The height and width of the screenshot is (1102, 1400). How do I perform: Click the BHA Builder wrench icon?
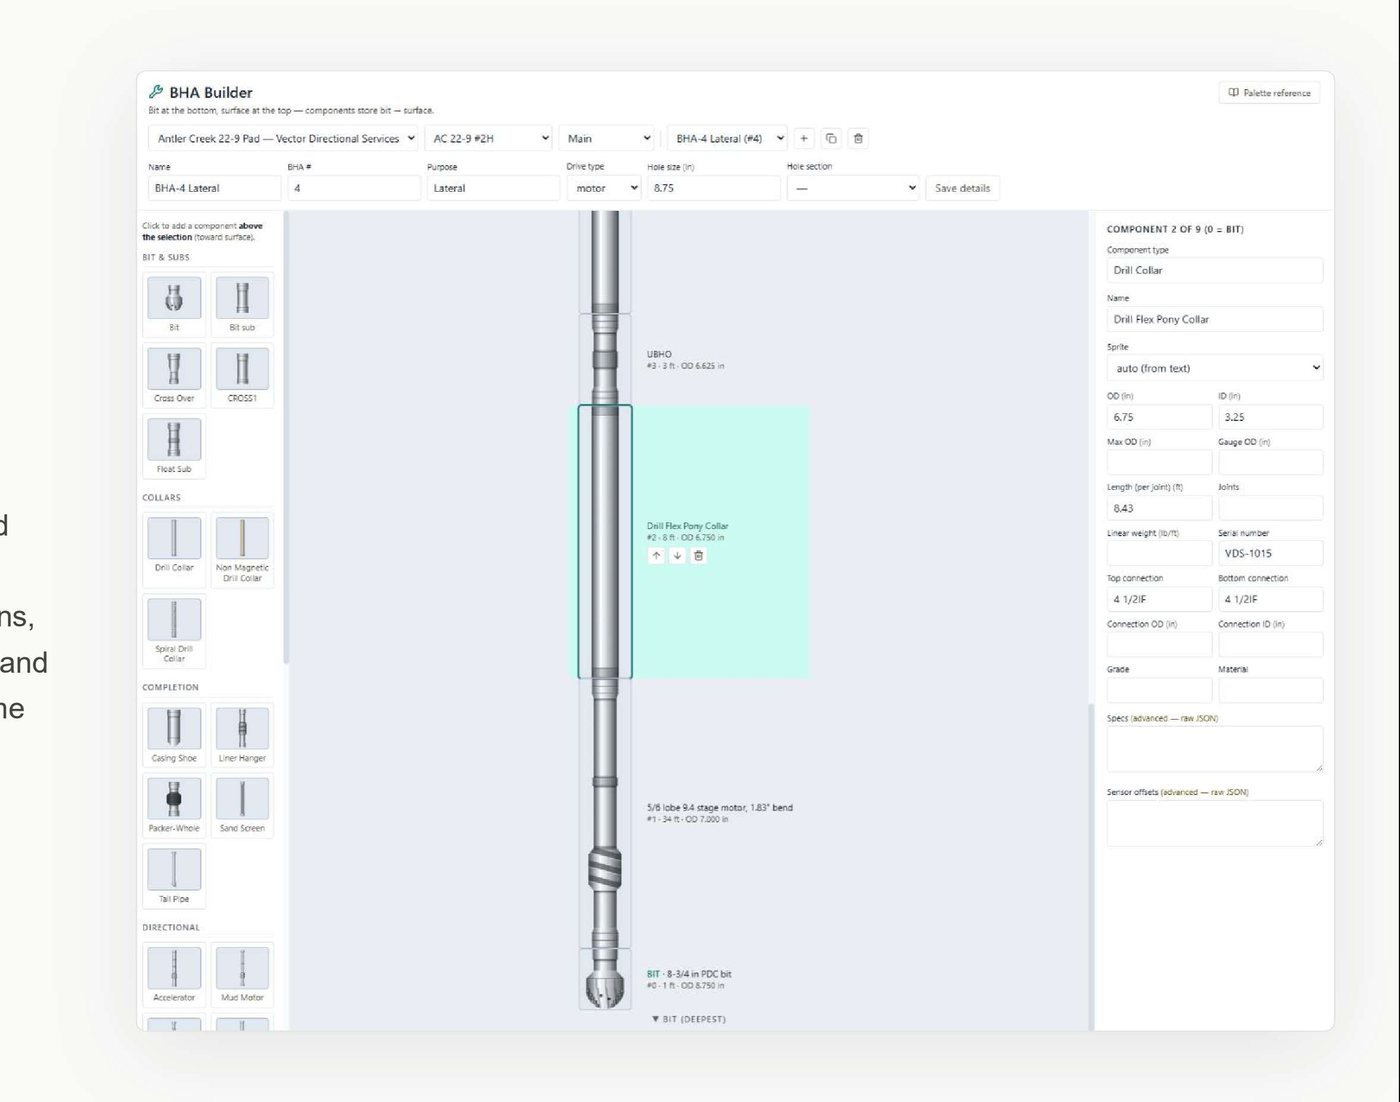tap(156, 92)
